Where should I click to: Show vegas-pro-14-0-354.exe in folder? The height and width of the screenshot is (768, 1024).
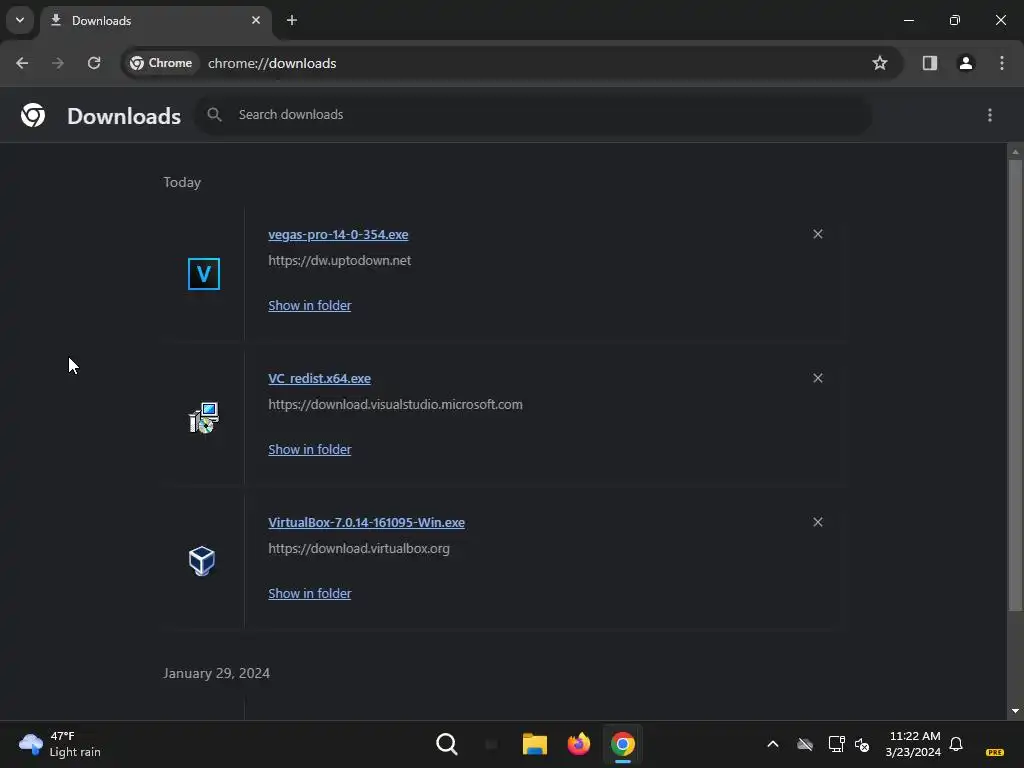310,306
